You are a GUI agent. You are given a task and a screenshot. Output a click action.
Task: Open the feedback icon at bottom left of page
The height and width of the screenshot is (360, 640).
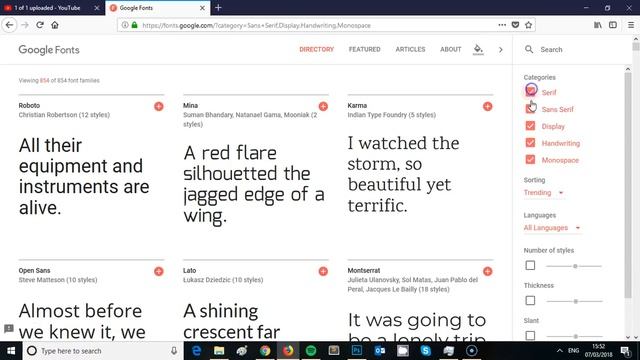9,328
